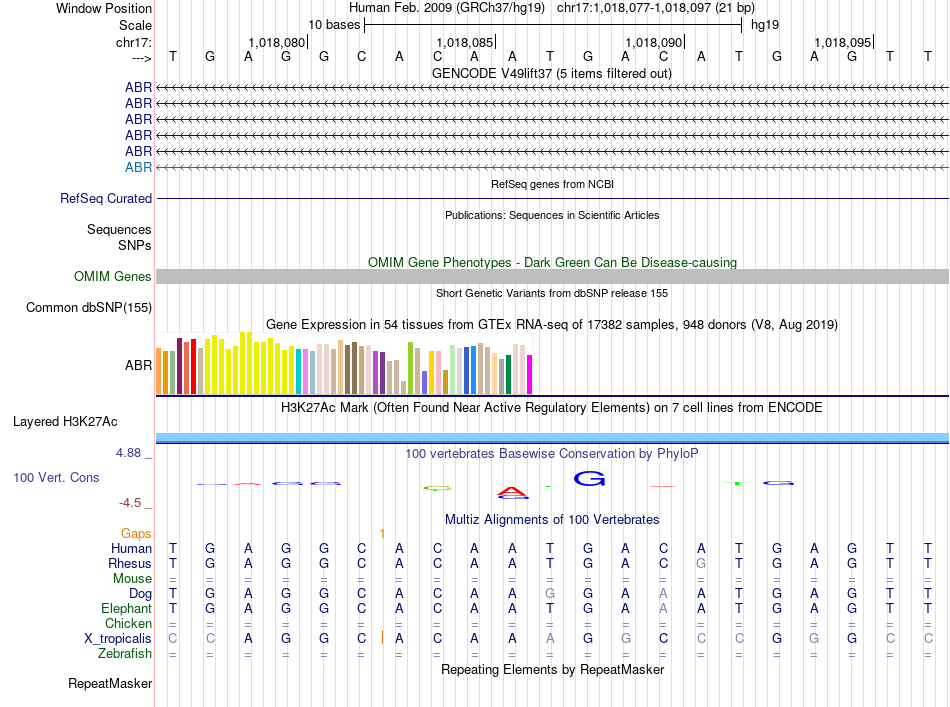This screenshot has height=707, width=950.
Task: Click the Common dbSNP(155) track label
Action: click(88, 307)
